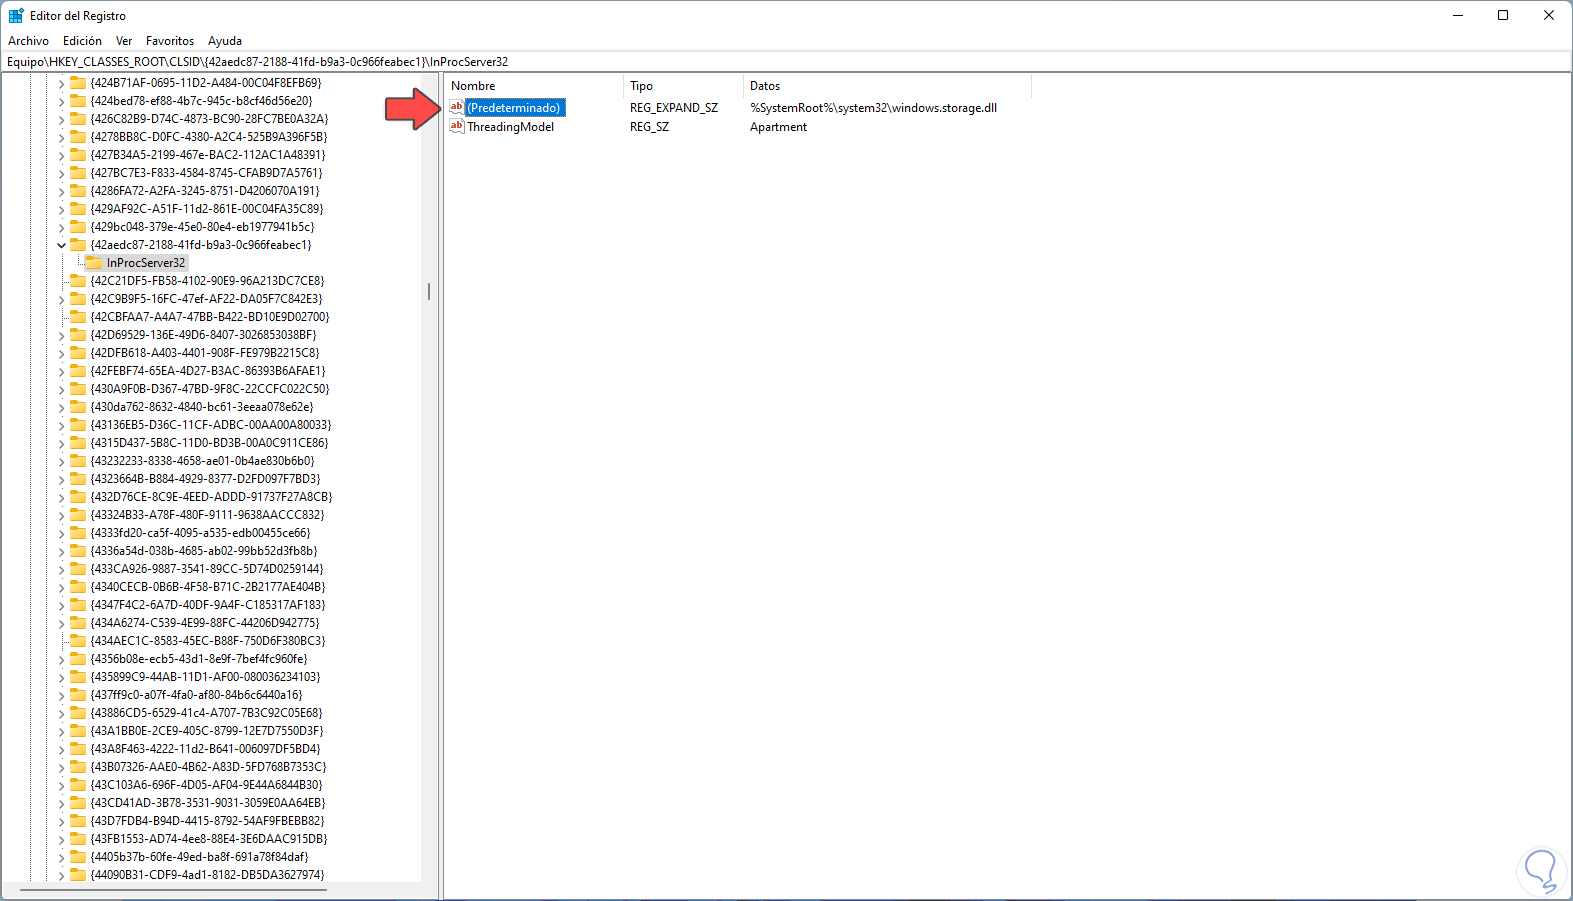Click folder icon of {43232233-8338-4658-ae01-0b4ae830b6b0}
This screenshot has height=901, width=1573.
pos(78,460)
